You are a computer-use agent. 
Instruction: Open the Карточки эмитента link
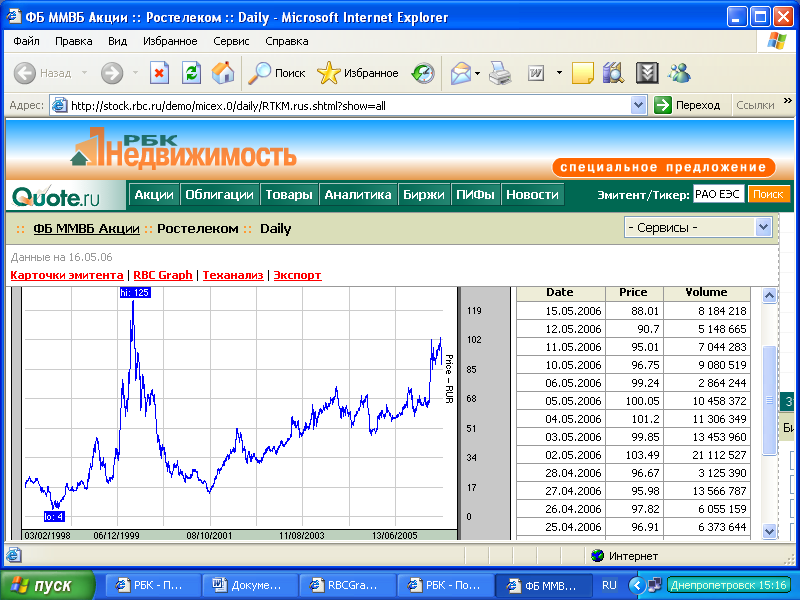67,275
